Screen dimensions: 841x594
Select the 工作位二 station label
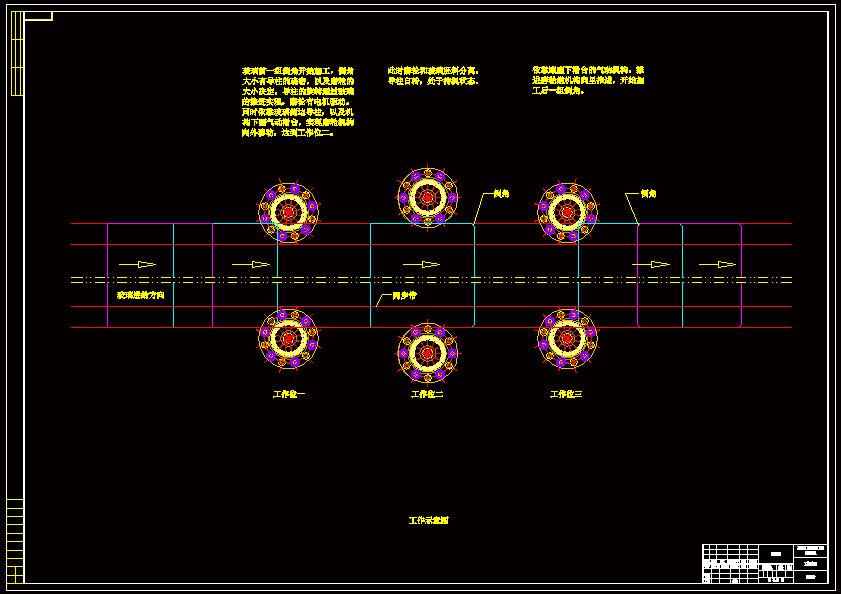427,394
